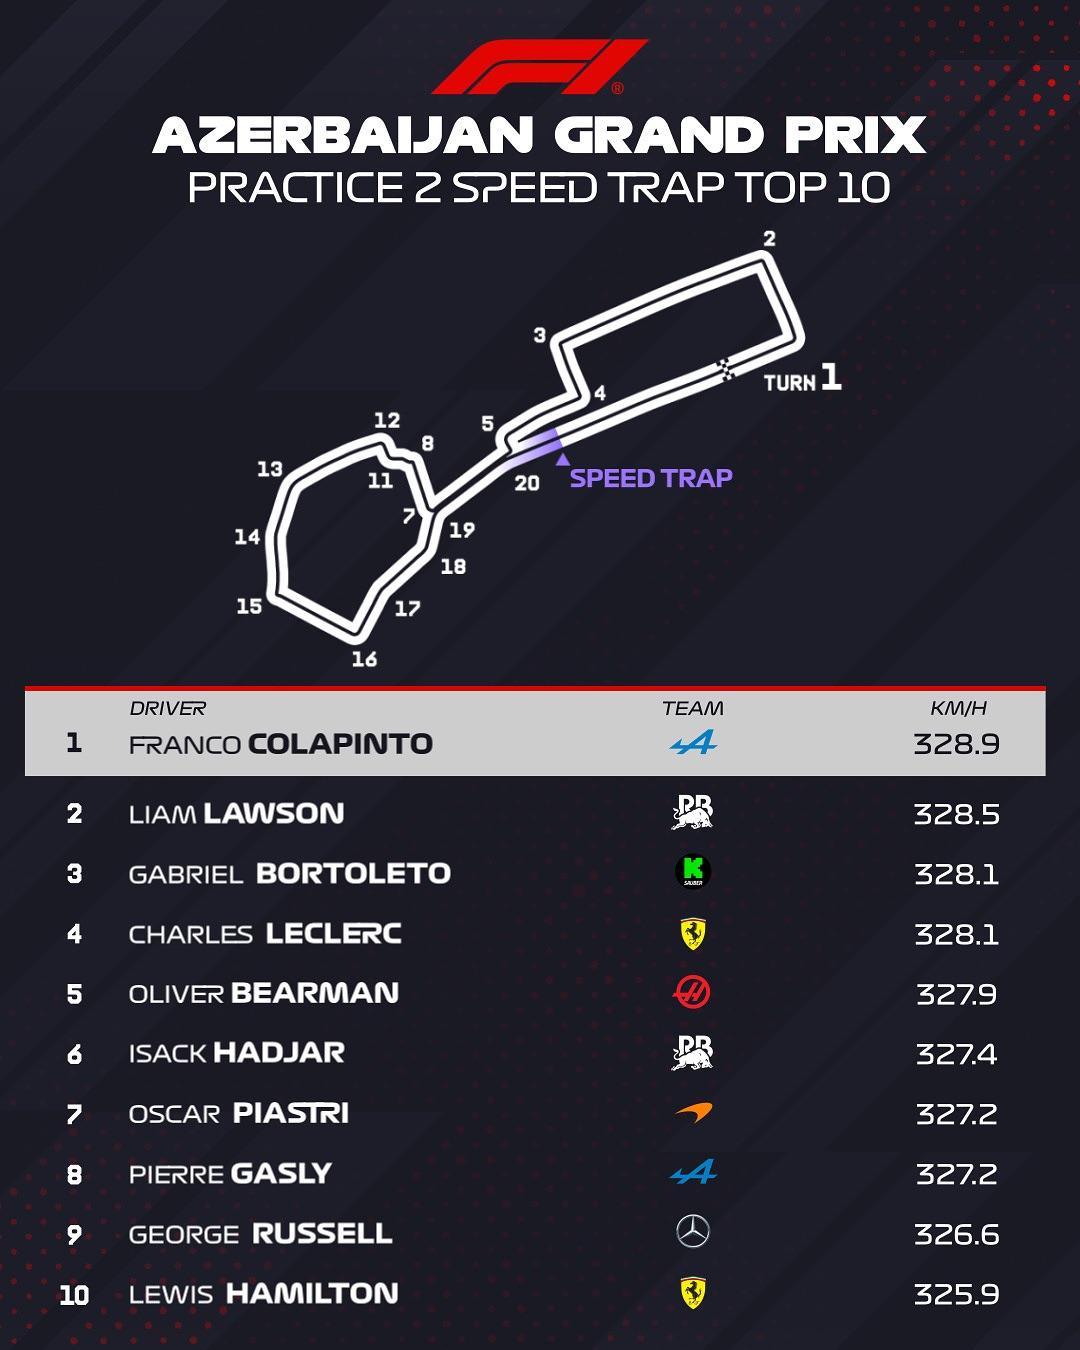Select the Franco Colapinto row
The width and height of the screenshot is (1080, 1350).
535,733
